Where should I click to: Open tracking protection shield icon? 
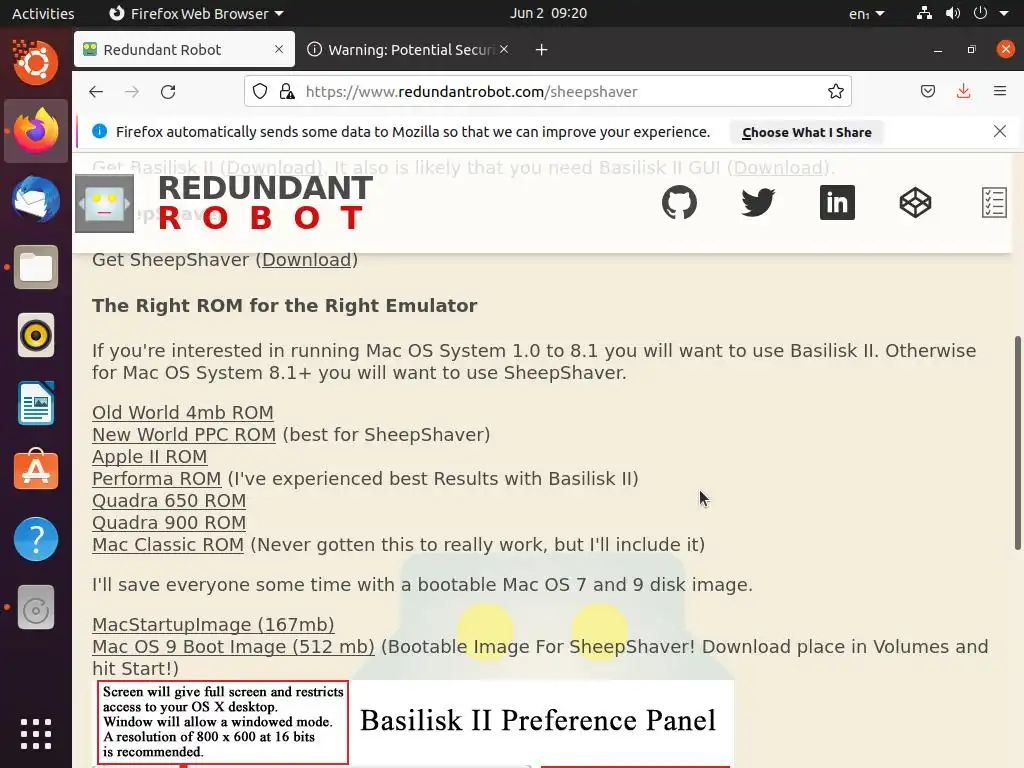260,91
